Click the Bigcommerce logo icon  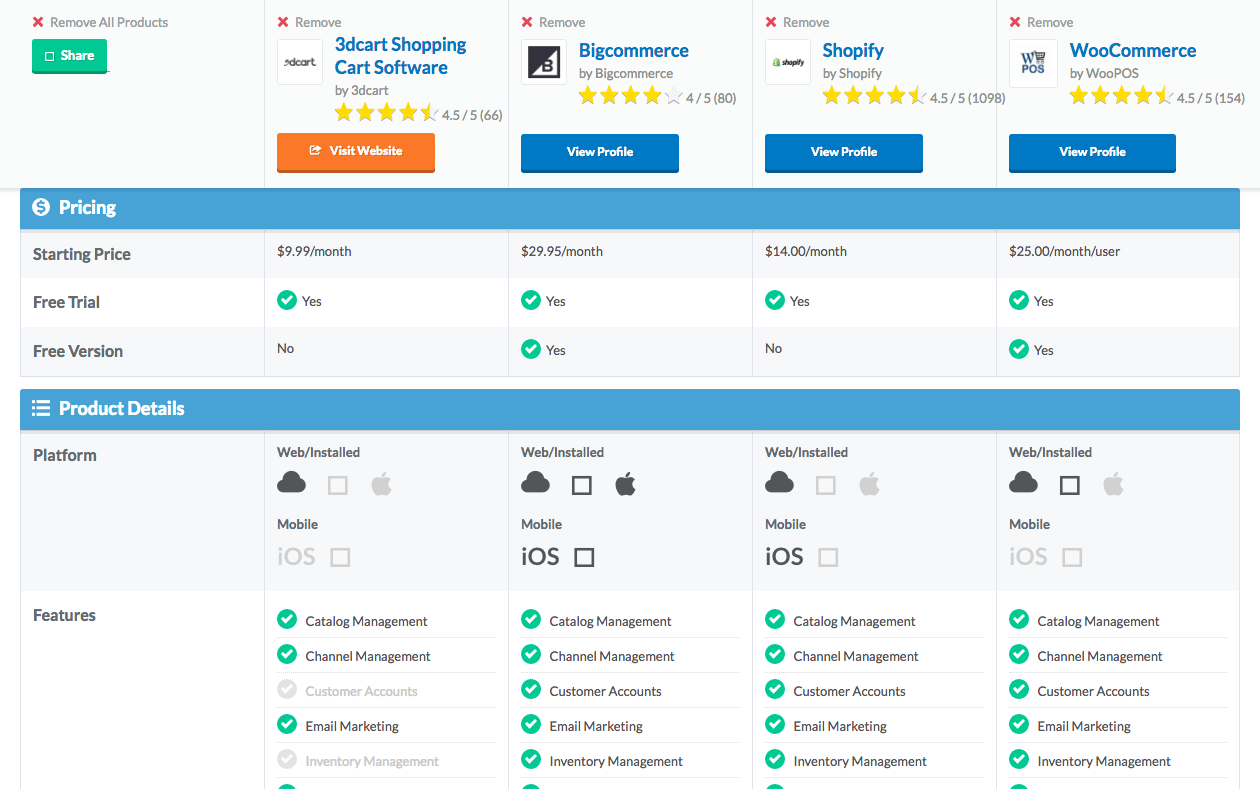pos(543,61)
